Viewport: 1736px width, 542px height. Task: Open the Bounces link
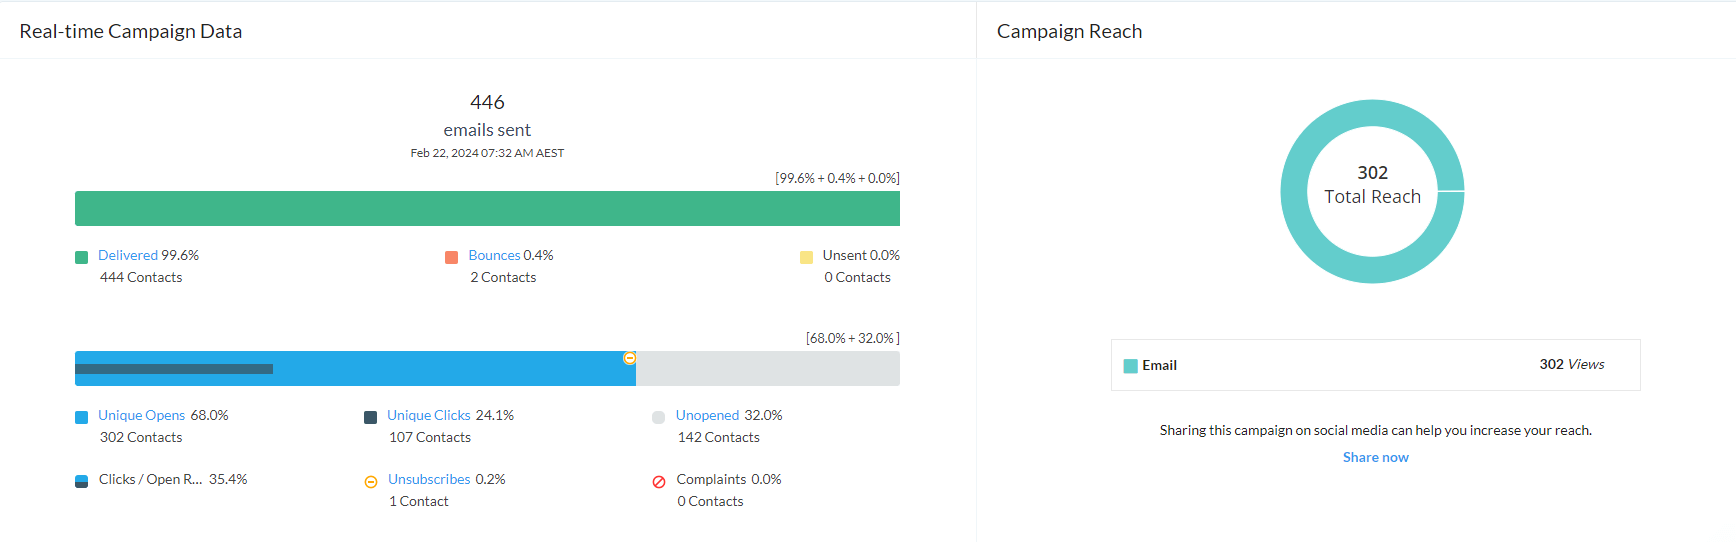pyautogui.click(x=494, y=256)
